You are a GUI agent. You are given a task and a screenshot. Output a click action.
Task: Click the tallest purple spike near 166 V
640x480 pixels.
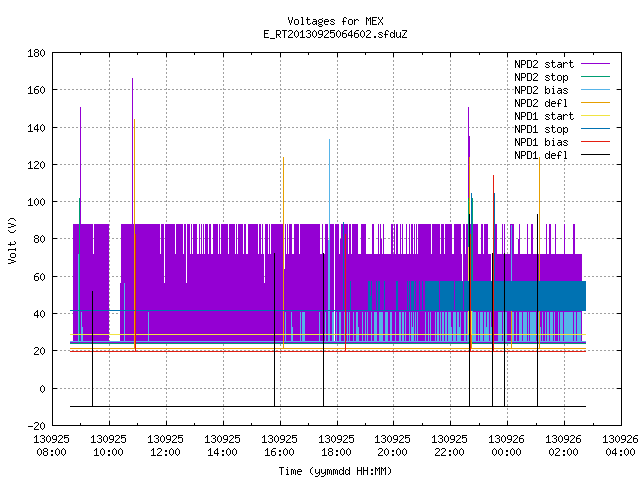(x=132, y=151)
